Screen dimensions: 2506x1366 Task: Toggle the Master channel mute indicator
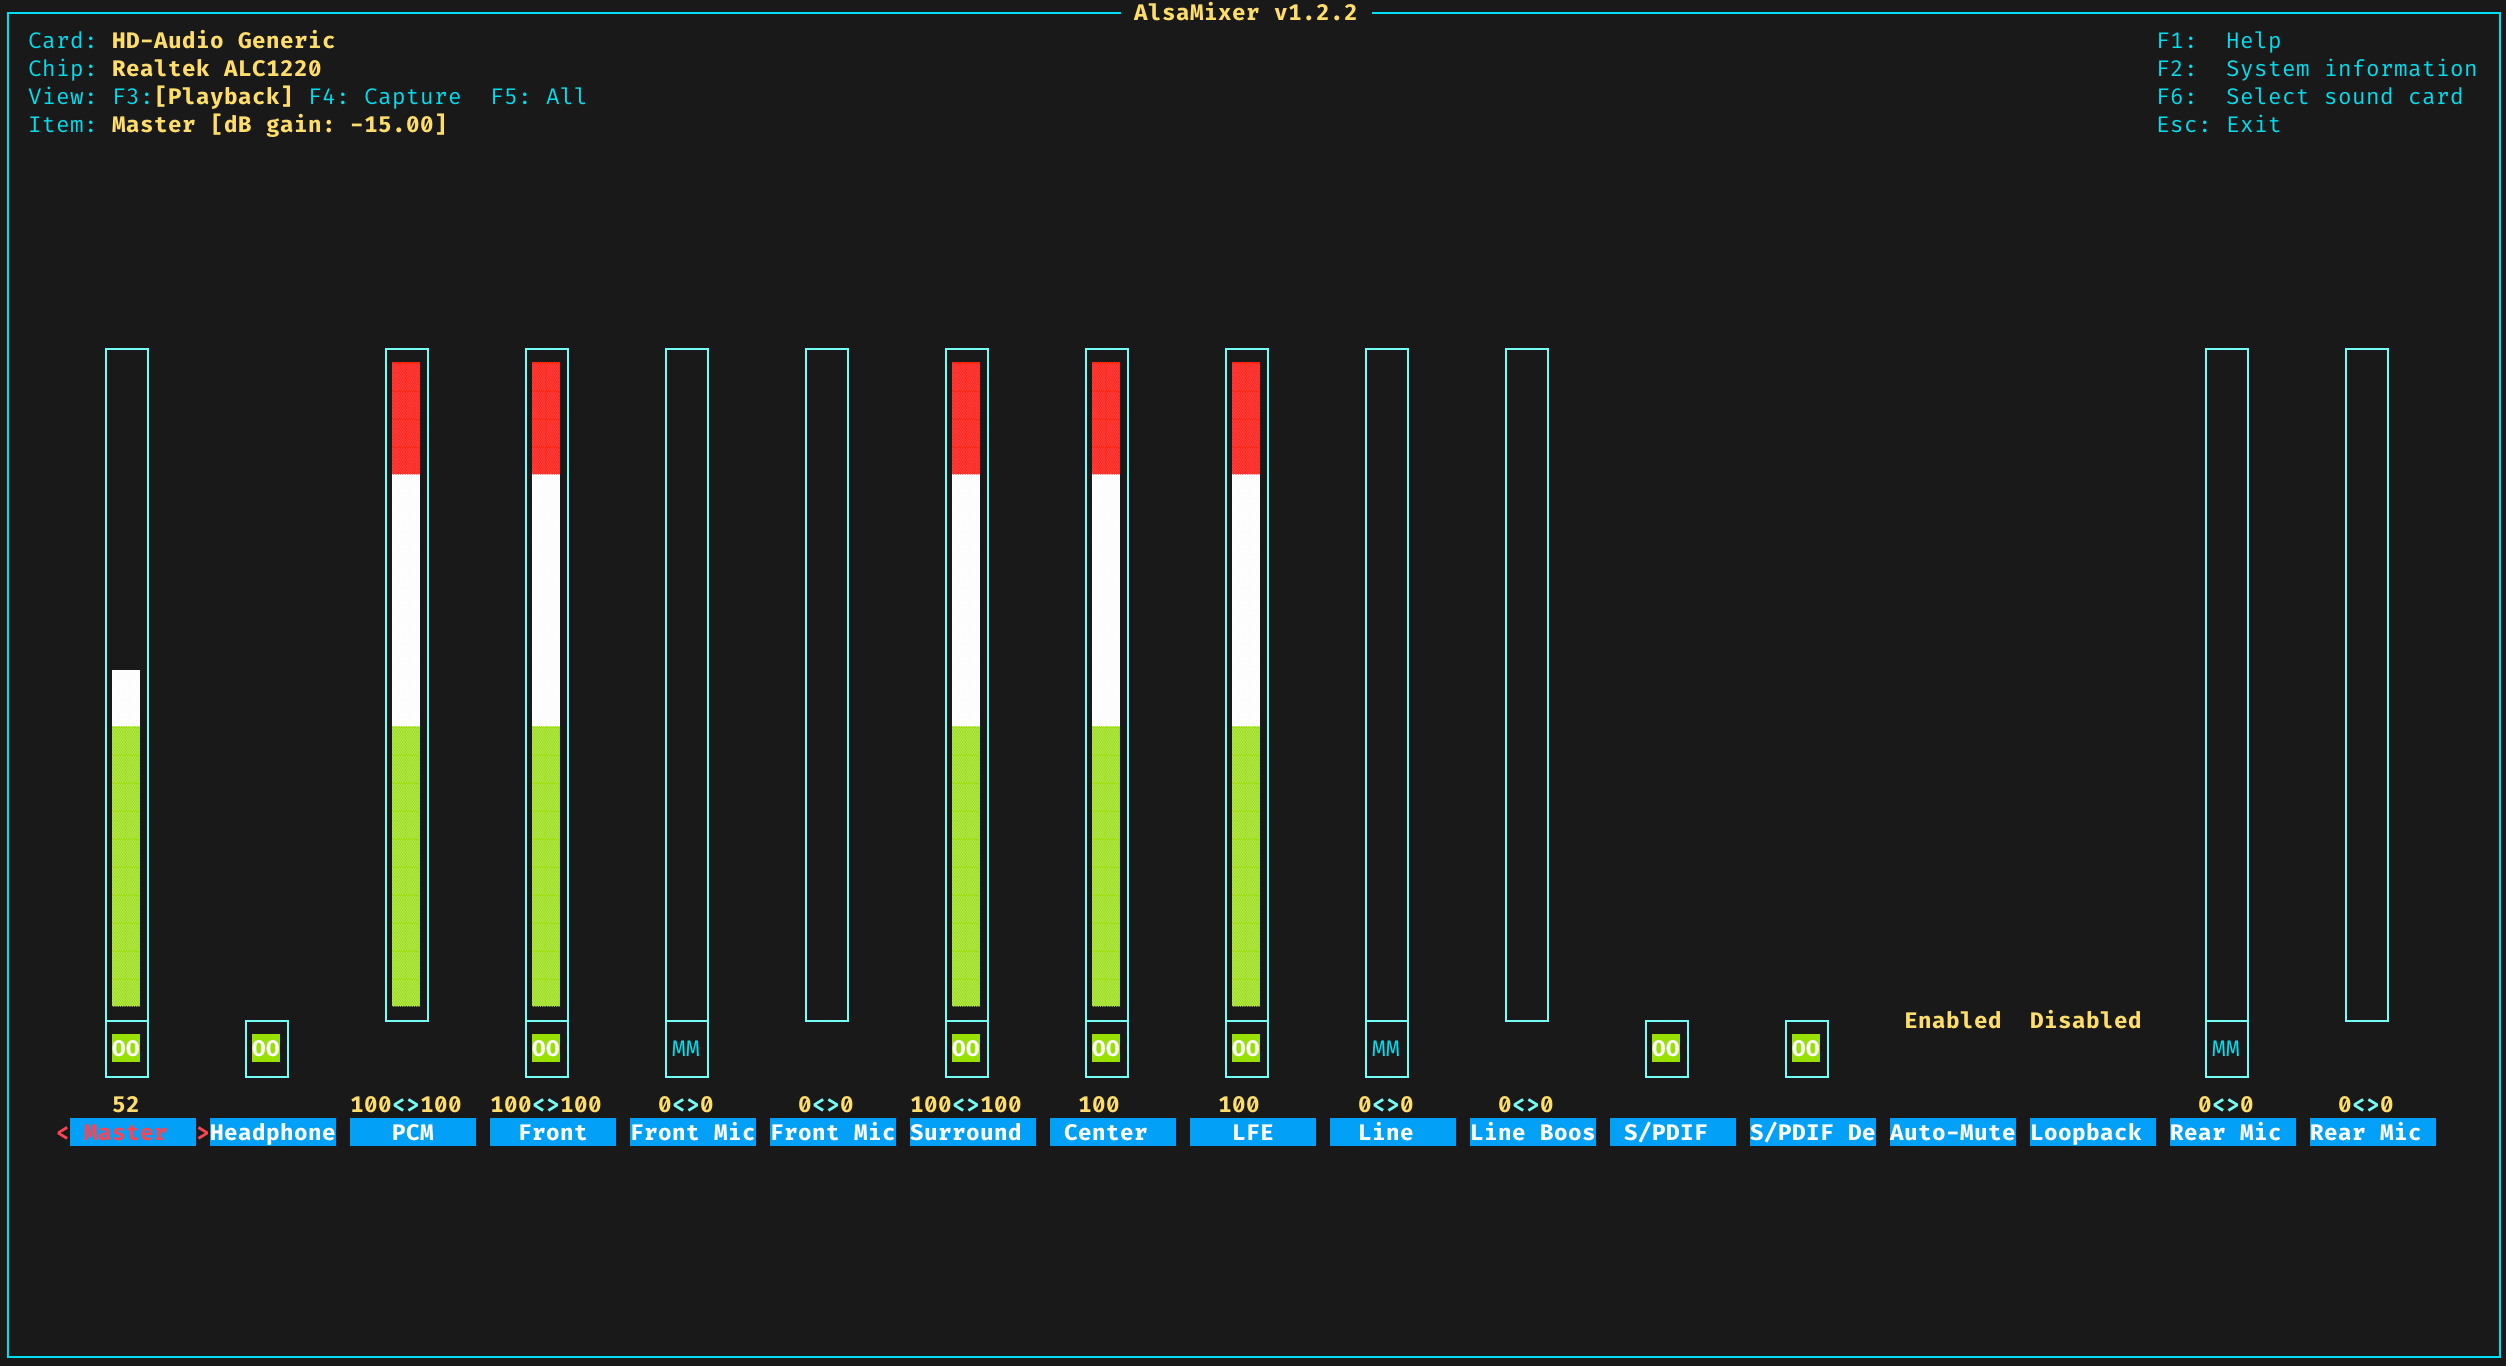pyautogui.click(x=126, y=1048)
